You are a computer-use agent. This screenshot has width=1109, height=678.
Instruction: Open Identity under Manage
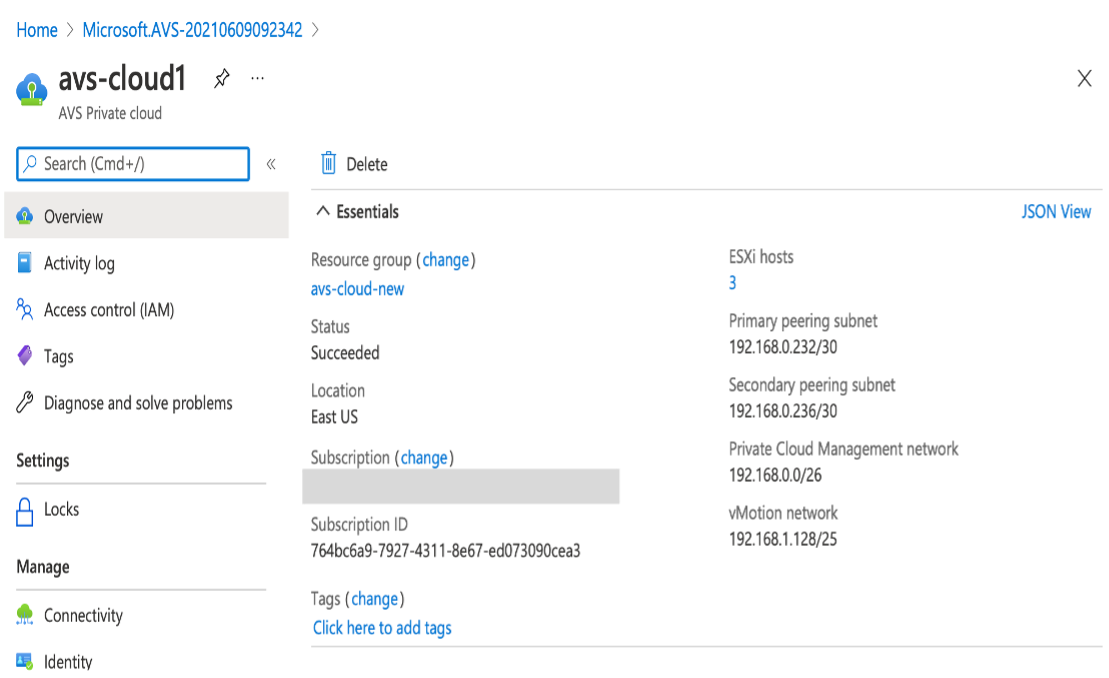pyautogui.click(x=68, y=662)
